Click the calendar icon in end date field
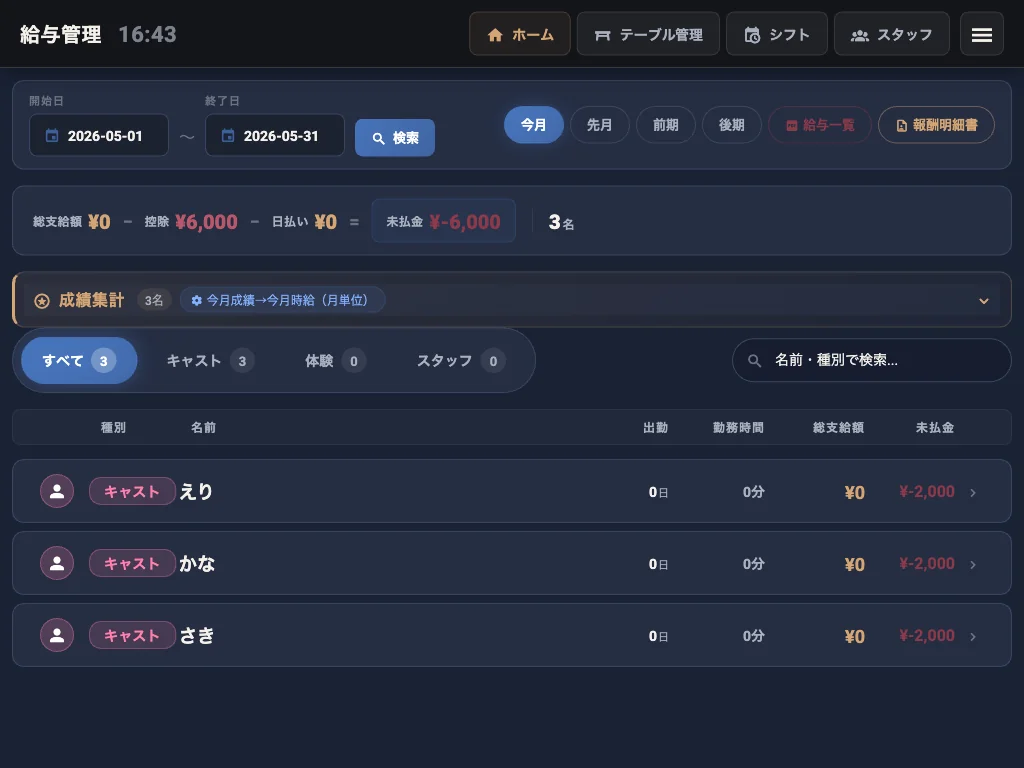Image resolution: width=1024 pixels, height=768 pixels. coord(228,136)
